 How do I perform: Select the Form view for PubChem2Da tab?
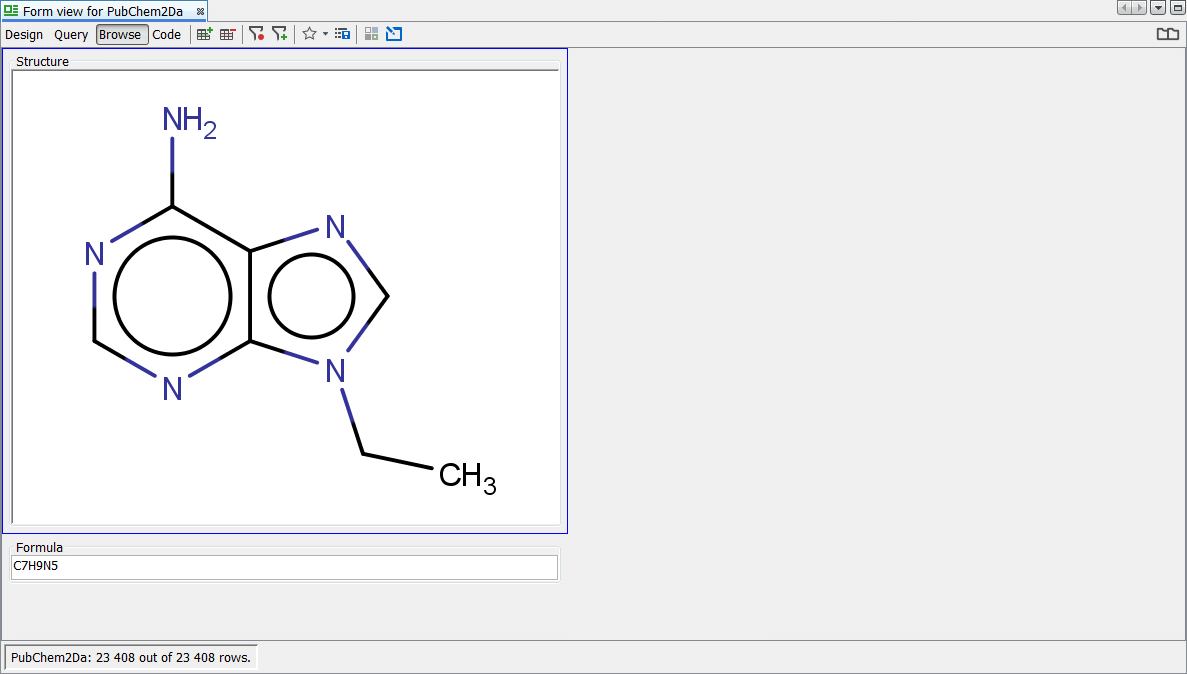pyautogui.click(x=102, y=11)
